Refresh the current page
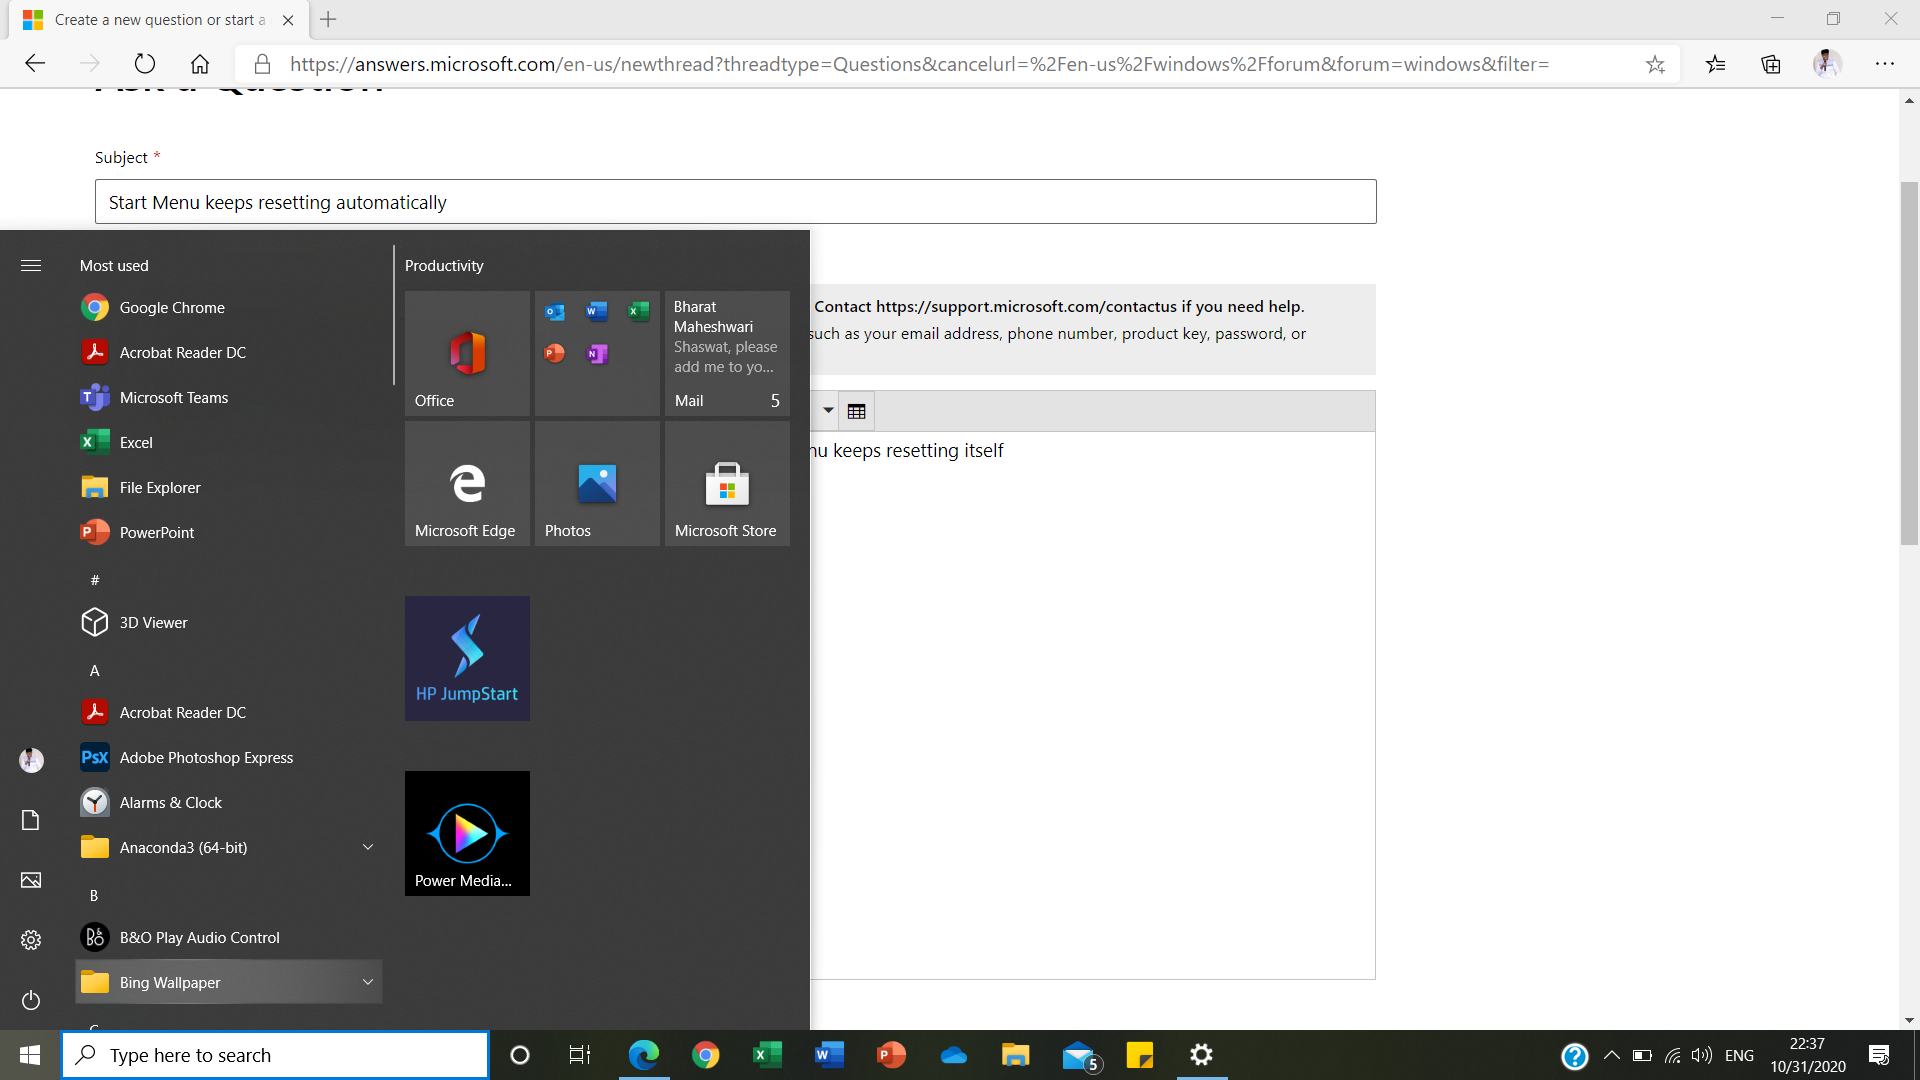 [x=145, y=64]
